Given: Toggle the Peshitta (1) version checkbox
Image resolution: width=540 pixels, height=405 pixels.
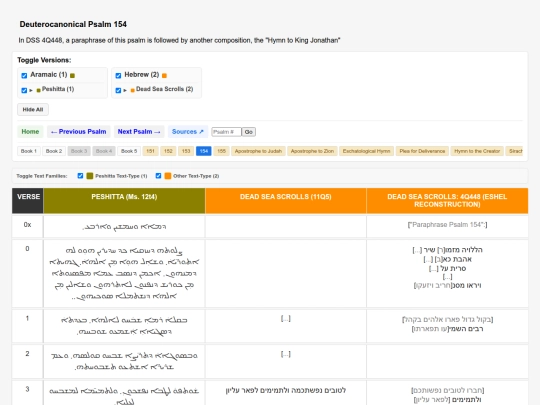Looking at the screenshot, I should [x=24, y=90].
